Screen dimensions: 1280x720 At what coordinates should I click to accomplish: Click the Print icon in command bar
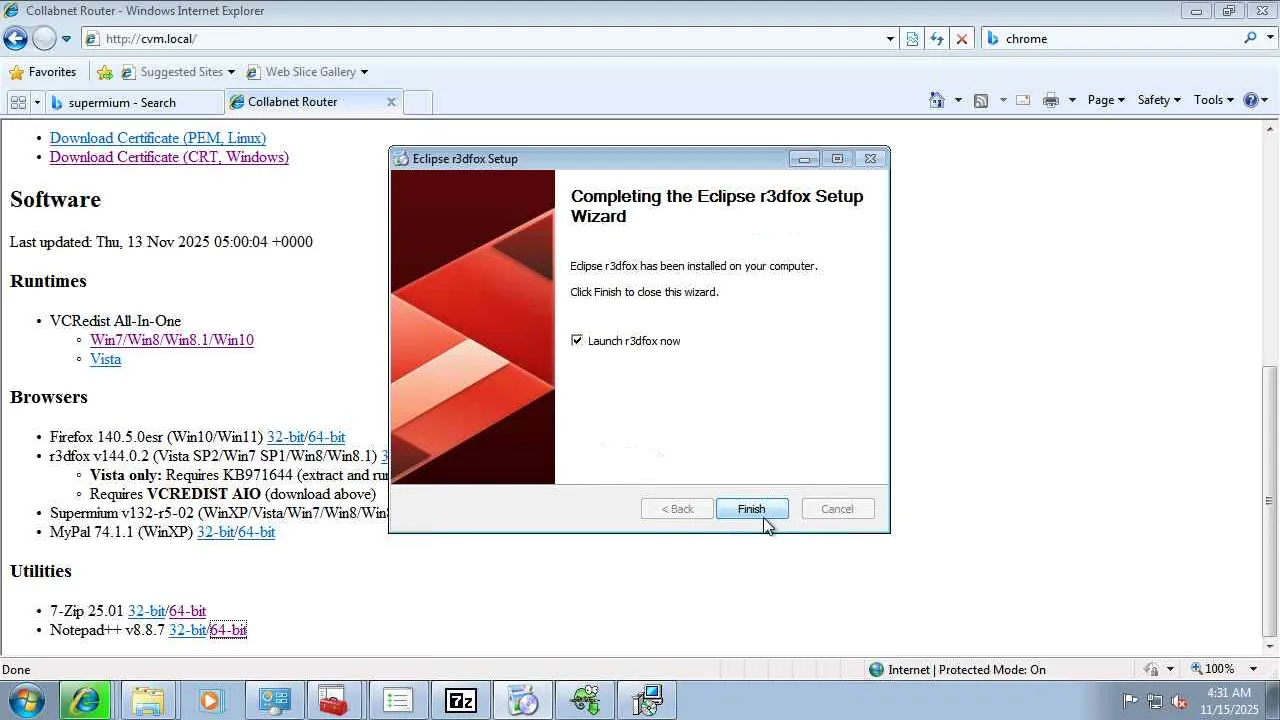click(x=1050, y=100)
